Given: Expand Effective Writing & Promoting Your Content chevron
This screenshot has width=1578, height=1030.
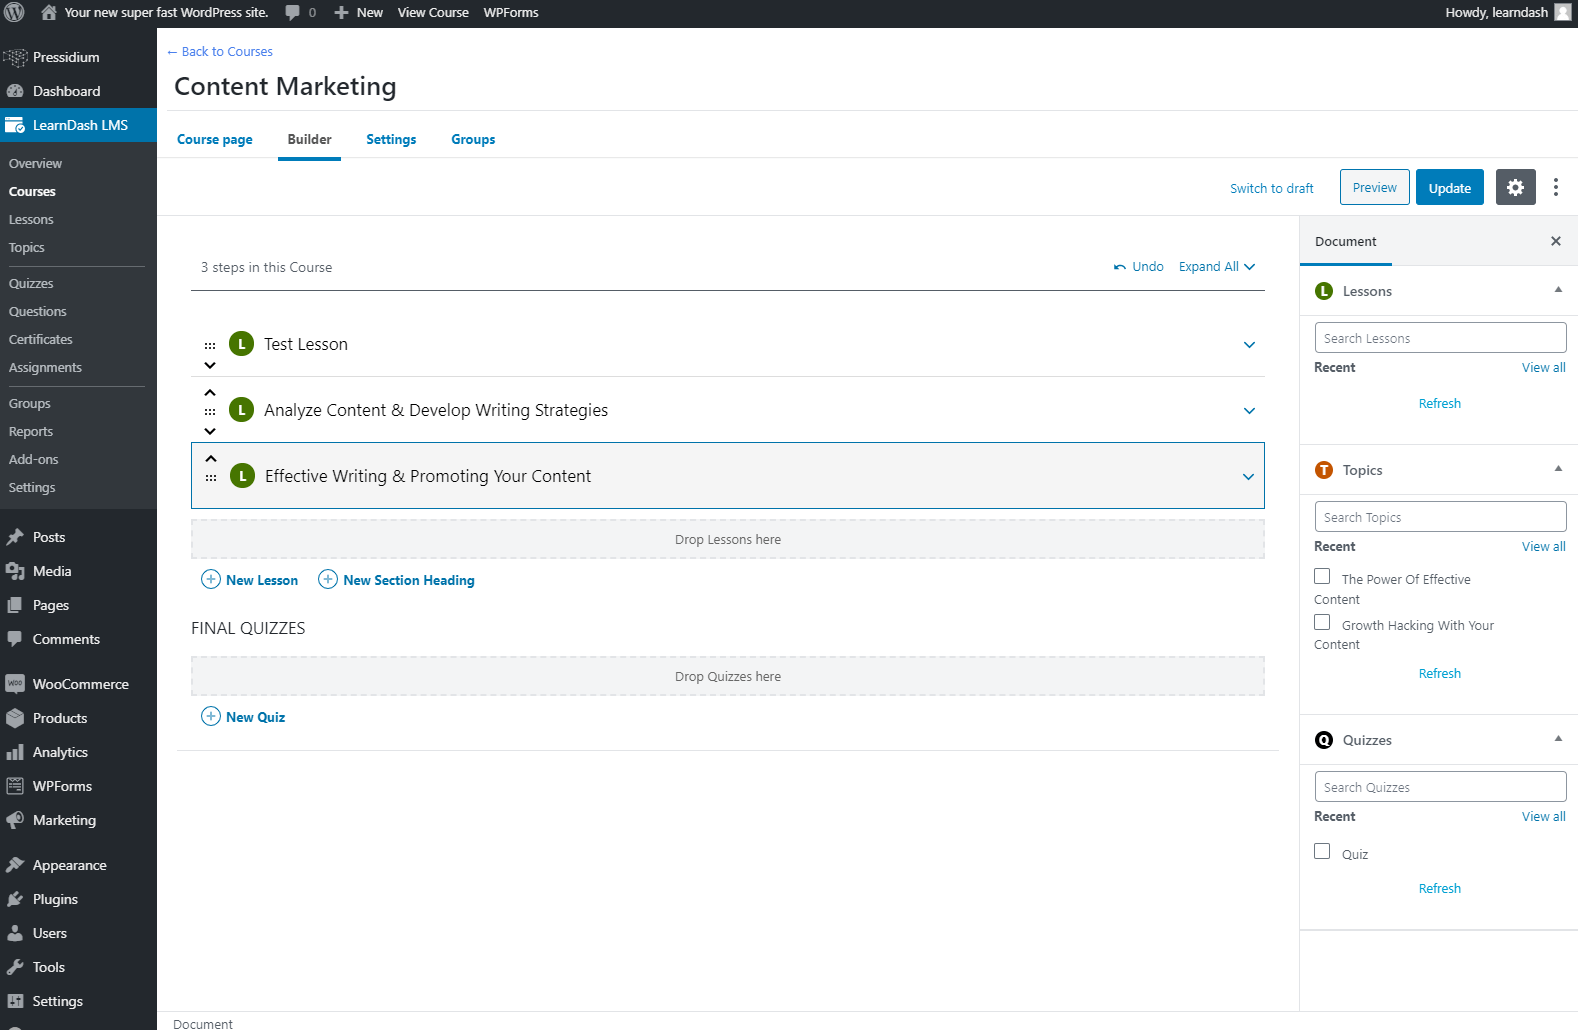Looking at the screenshot, I should point(1248,477).
